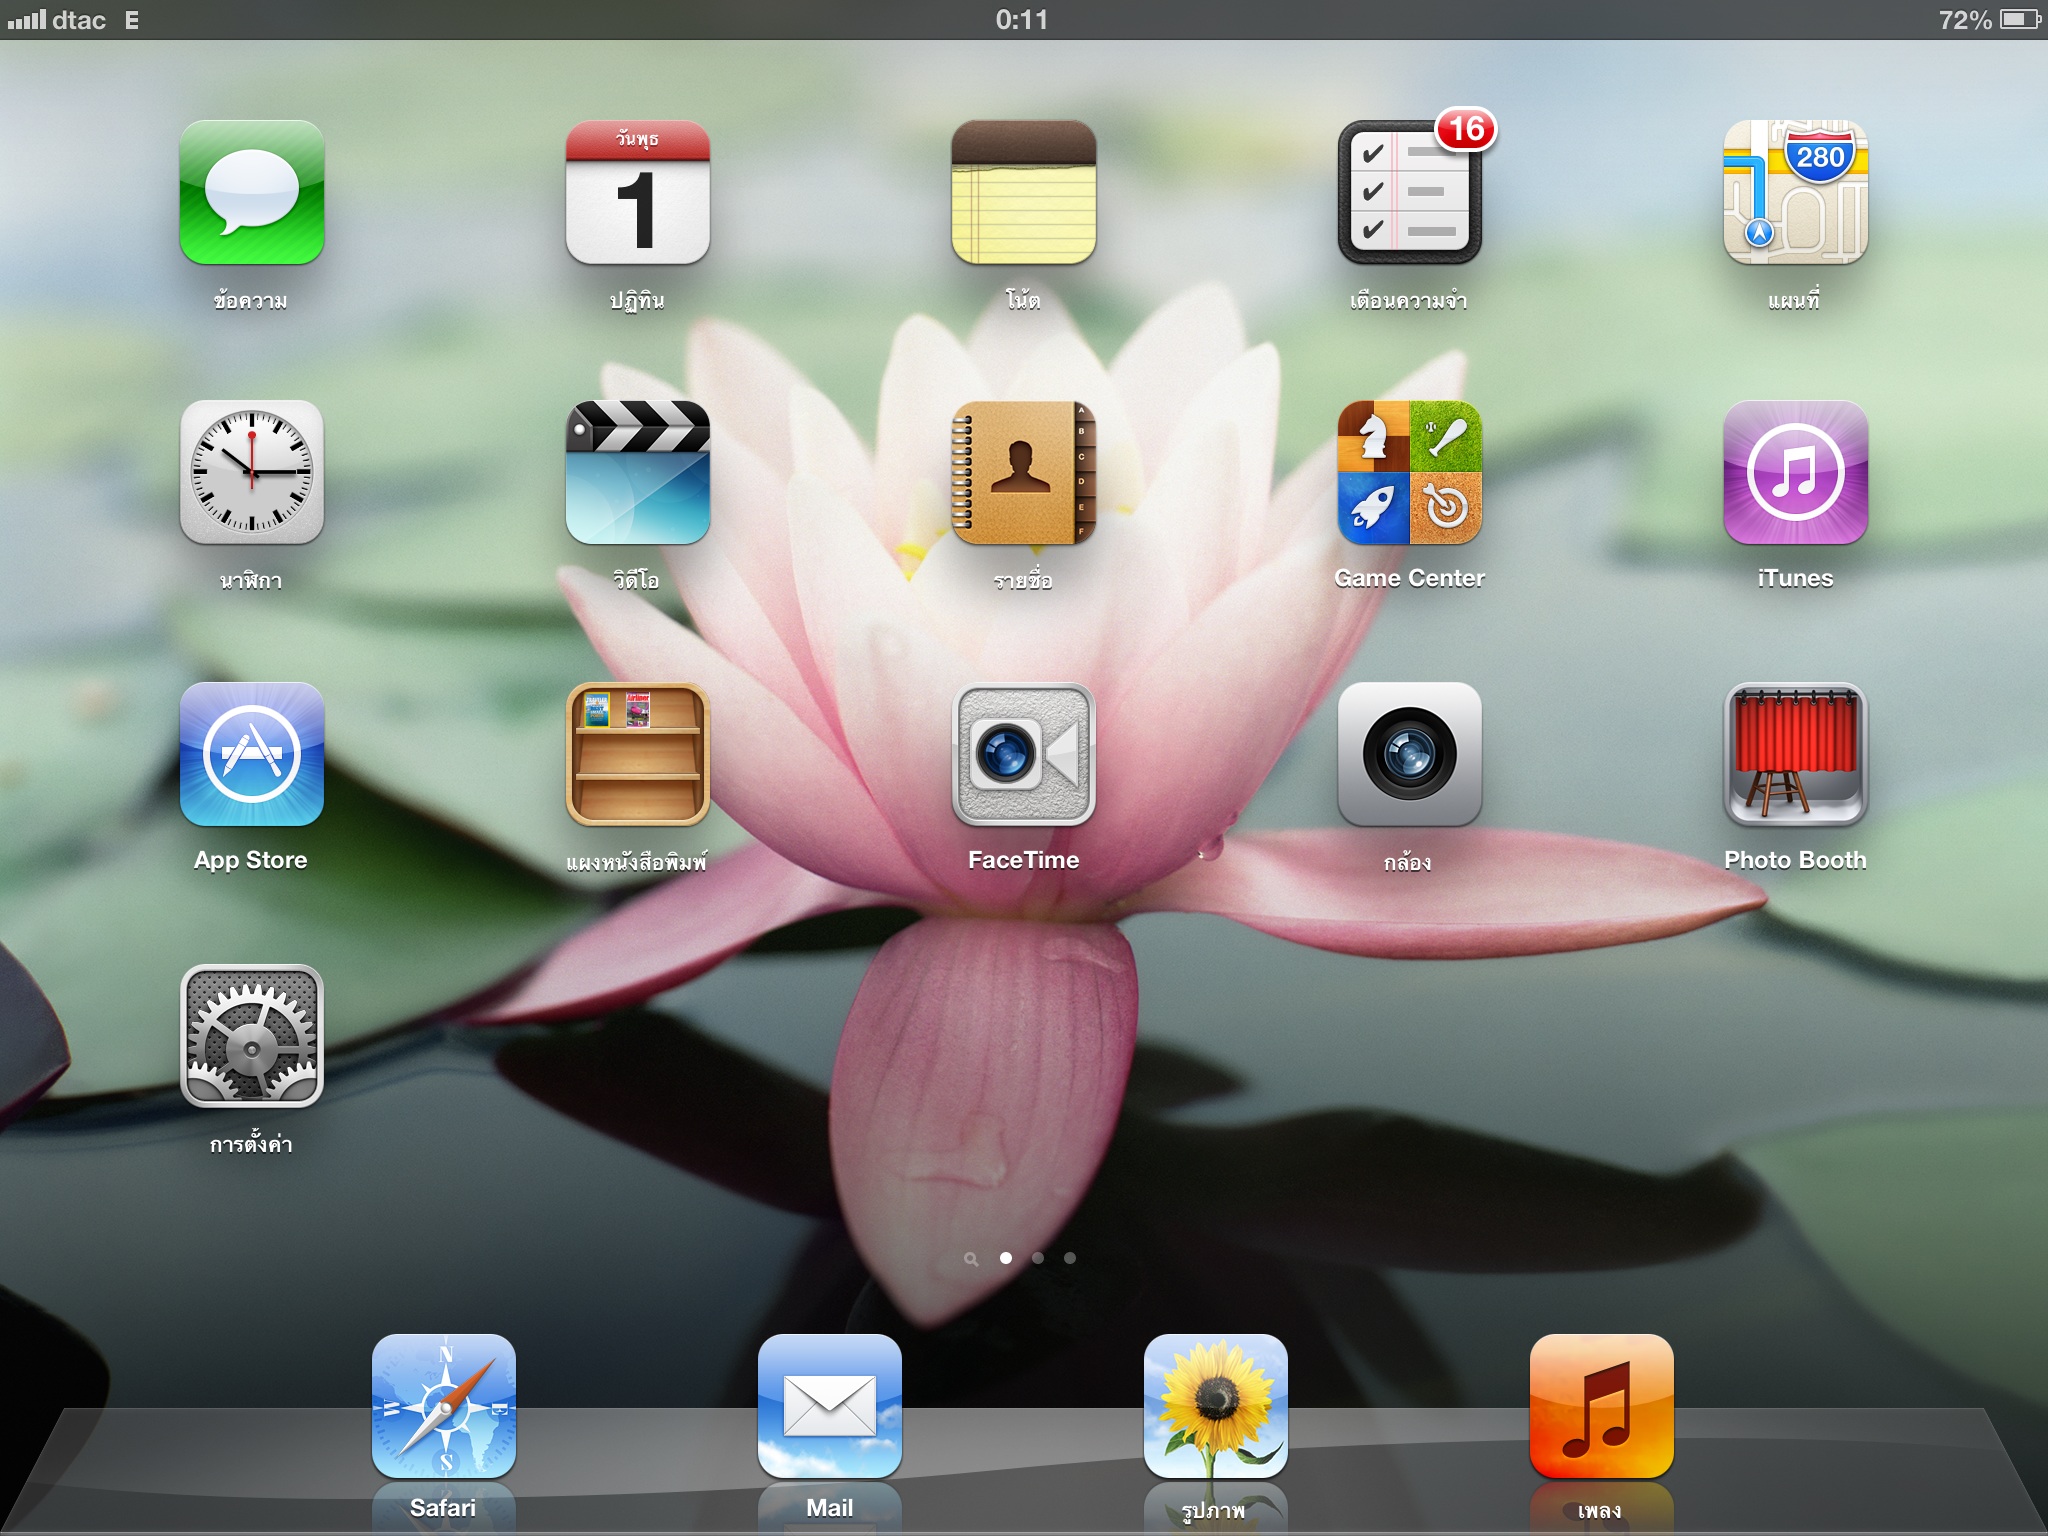
Task: Open Safari from the dock
Action: (443, 1407)
